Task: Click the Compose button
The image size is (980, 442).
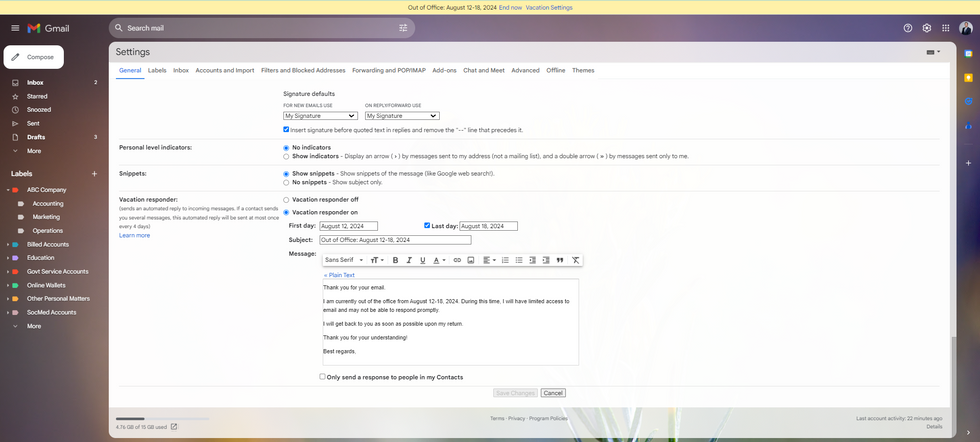Action: (34, 57)
